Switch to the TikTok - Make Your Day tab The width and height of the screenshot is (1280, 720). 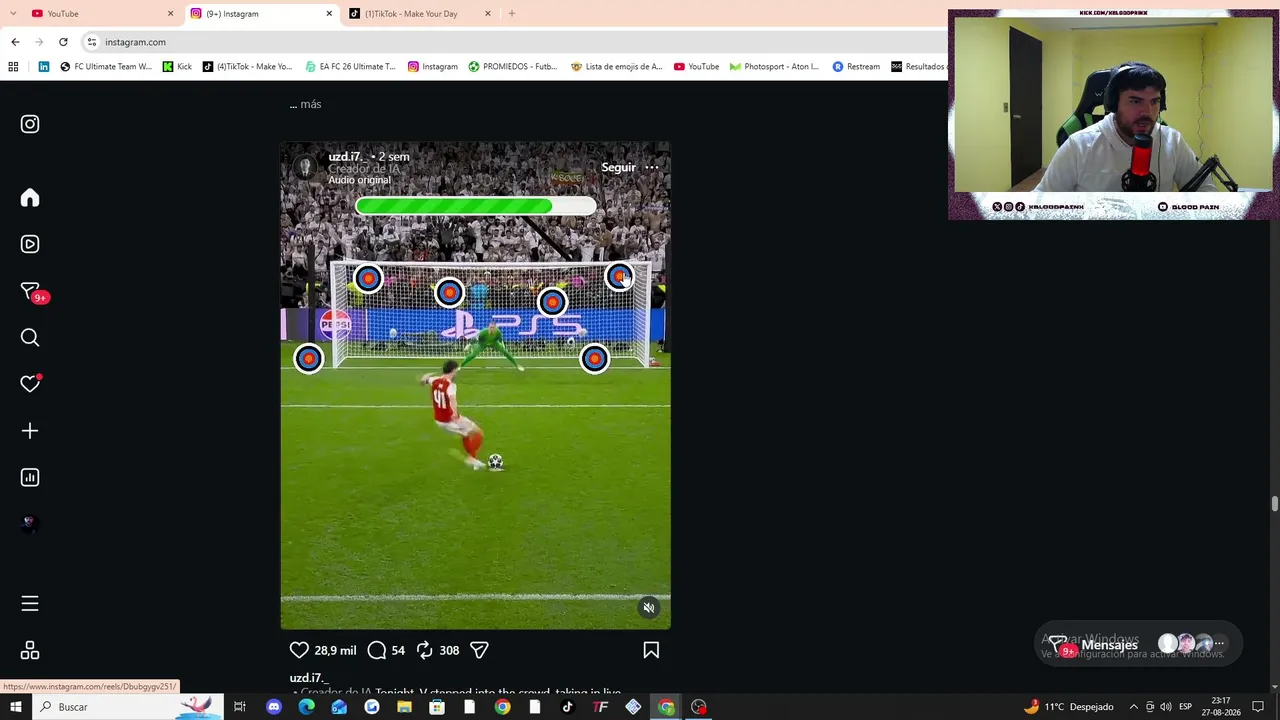420,13
